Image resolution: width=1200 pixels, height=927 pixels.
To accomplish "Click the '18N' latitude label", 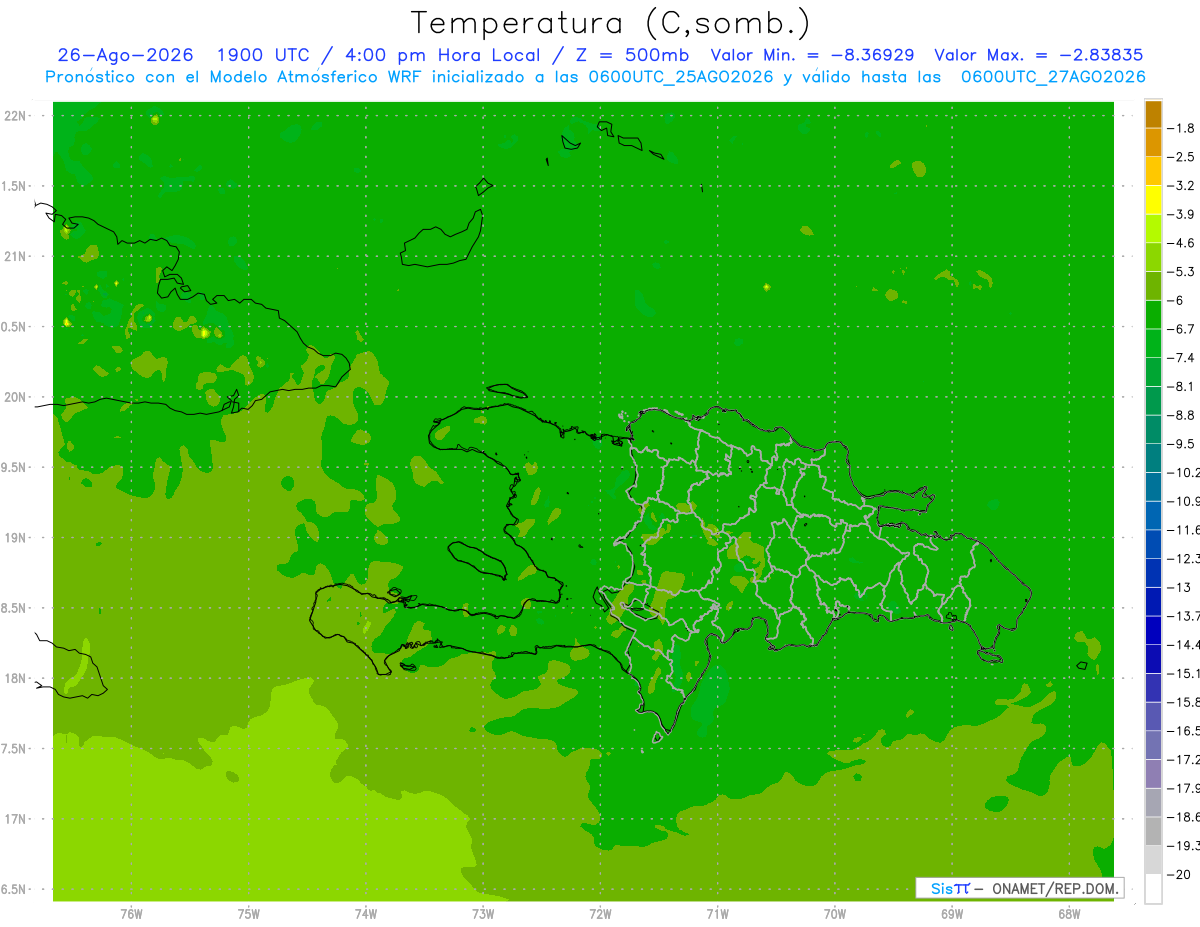I will pos(17,678).
